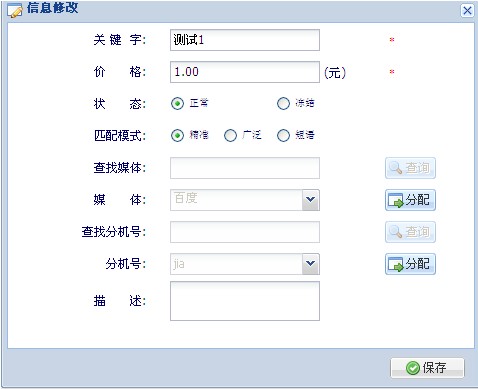Open the 百度 media combo box

(x=245, y=200)
